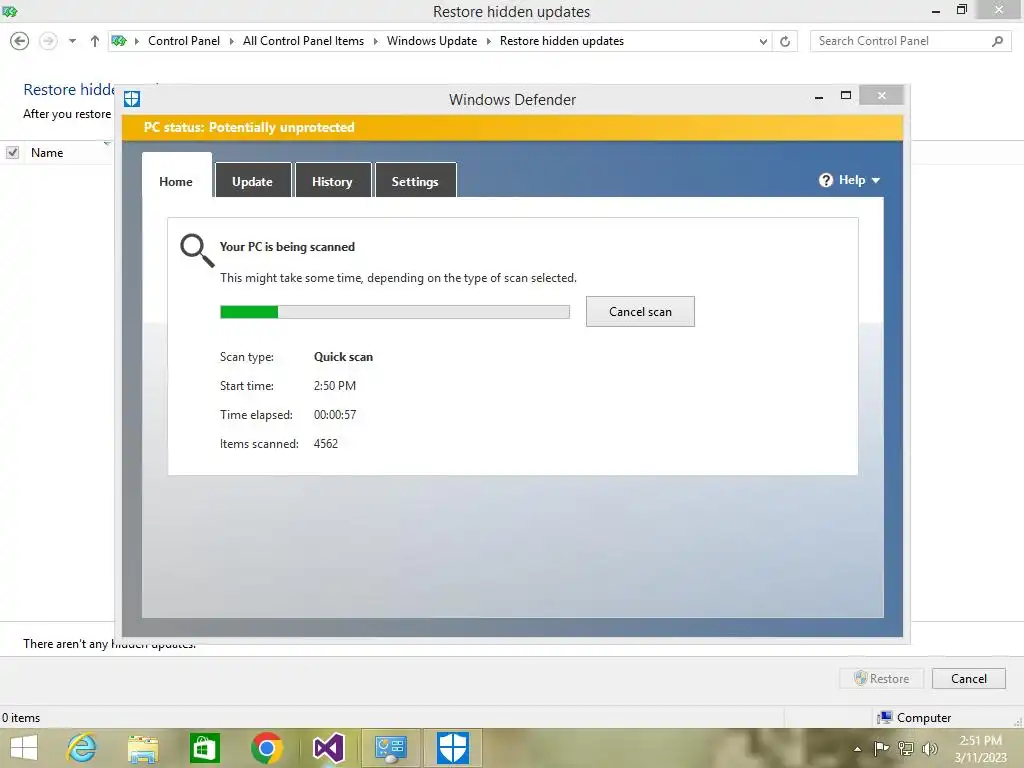Click the '2:50 PM' start time value
The image size is (1024, 768).
click(x=335, y=385)
